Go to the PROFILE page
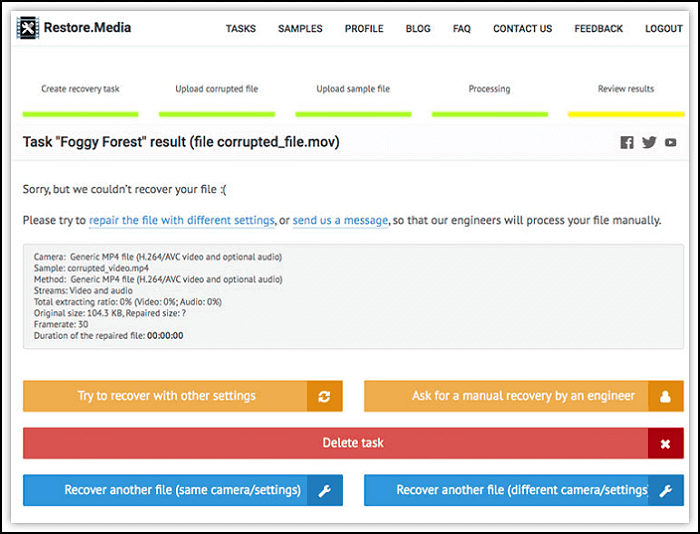This screenshot has width=700, height=534. 364,29
